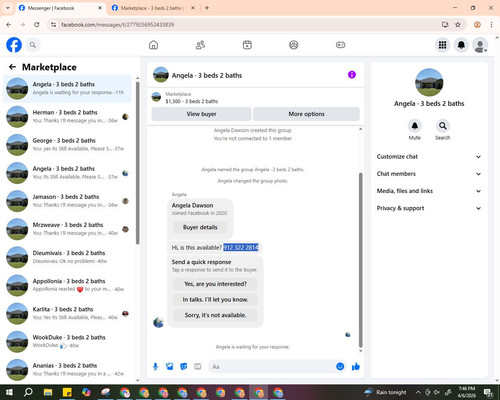Open Ananias - 3 beds 2 baths conversation

(67, 369)
